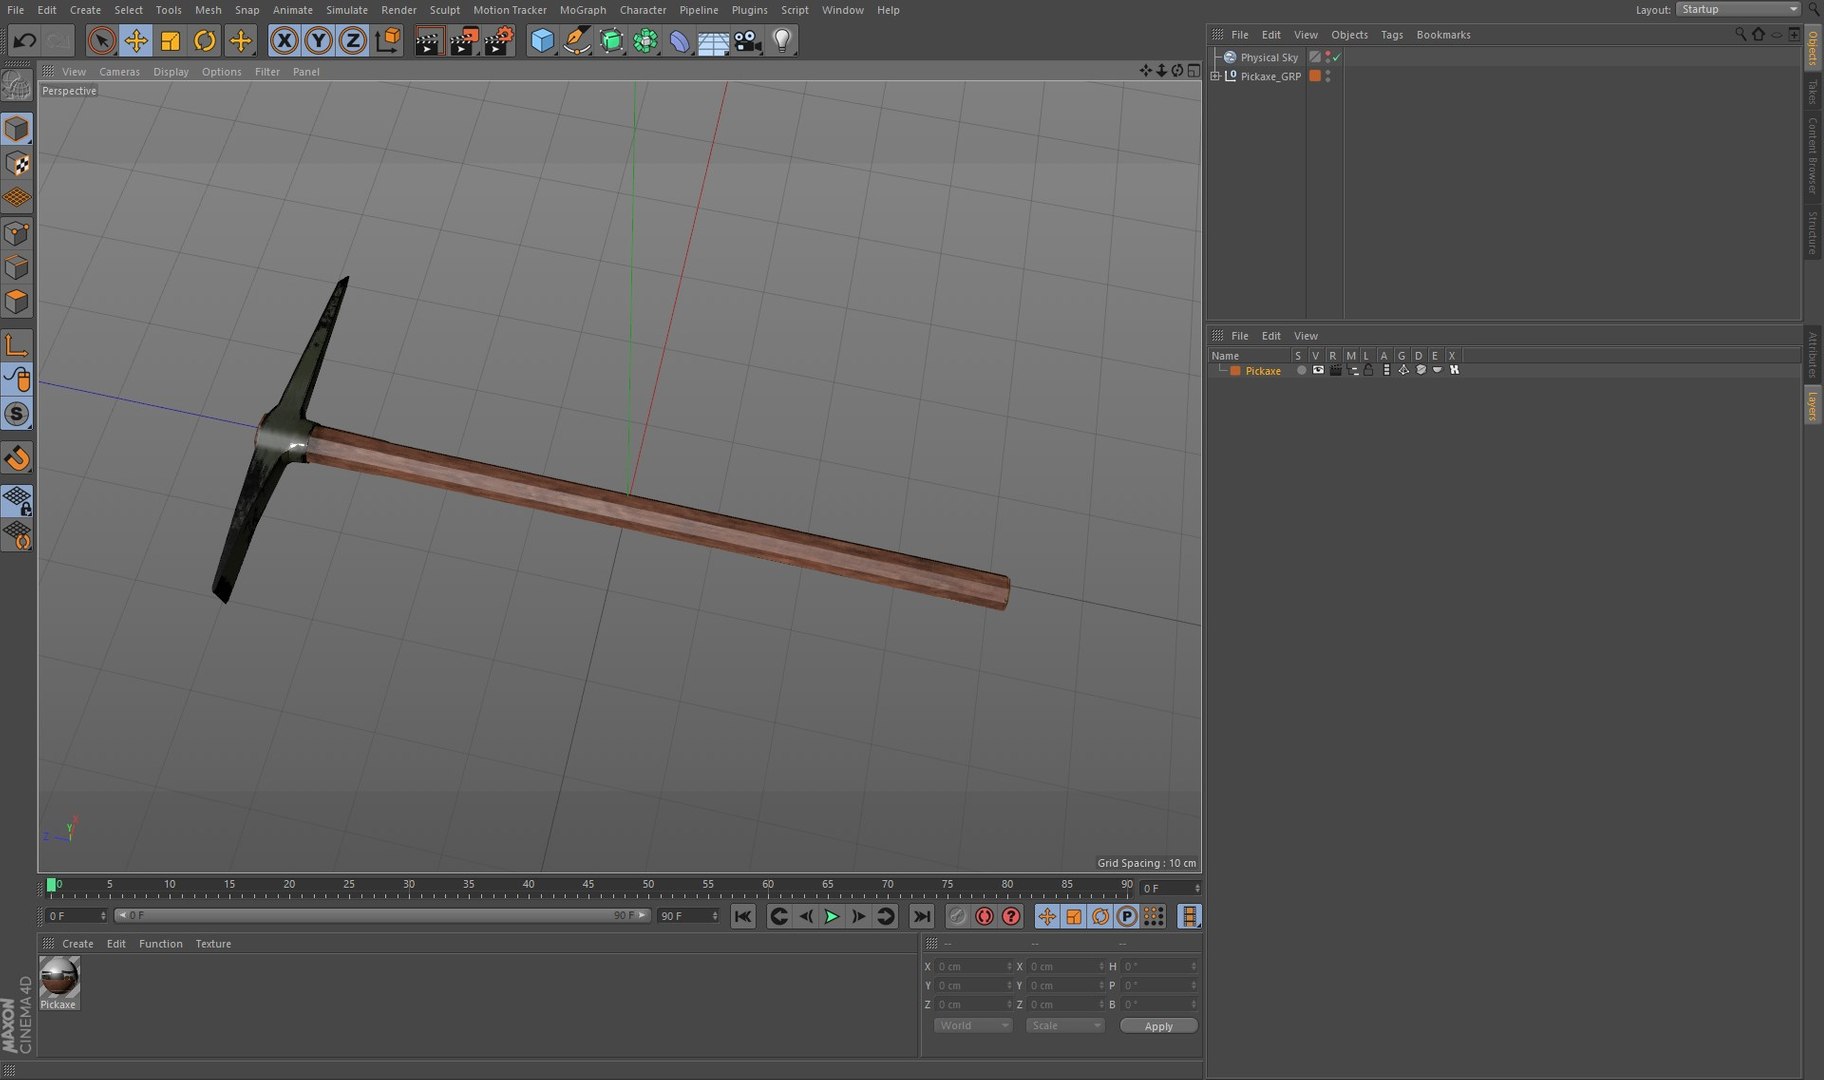Image resolution: width=1824 pixels, height=1080 pixels.
Task: Click Render to Picture Viewer icon
Action: [x=463, y=41]
